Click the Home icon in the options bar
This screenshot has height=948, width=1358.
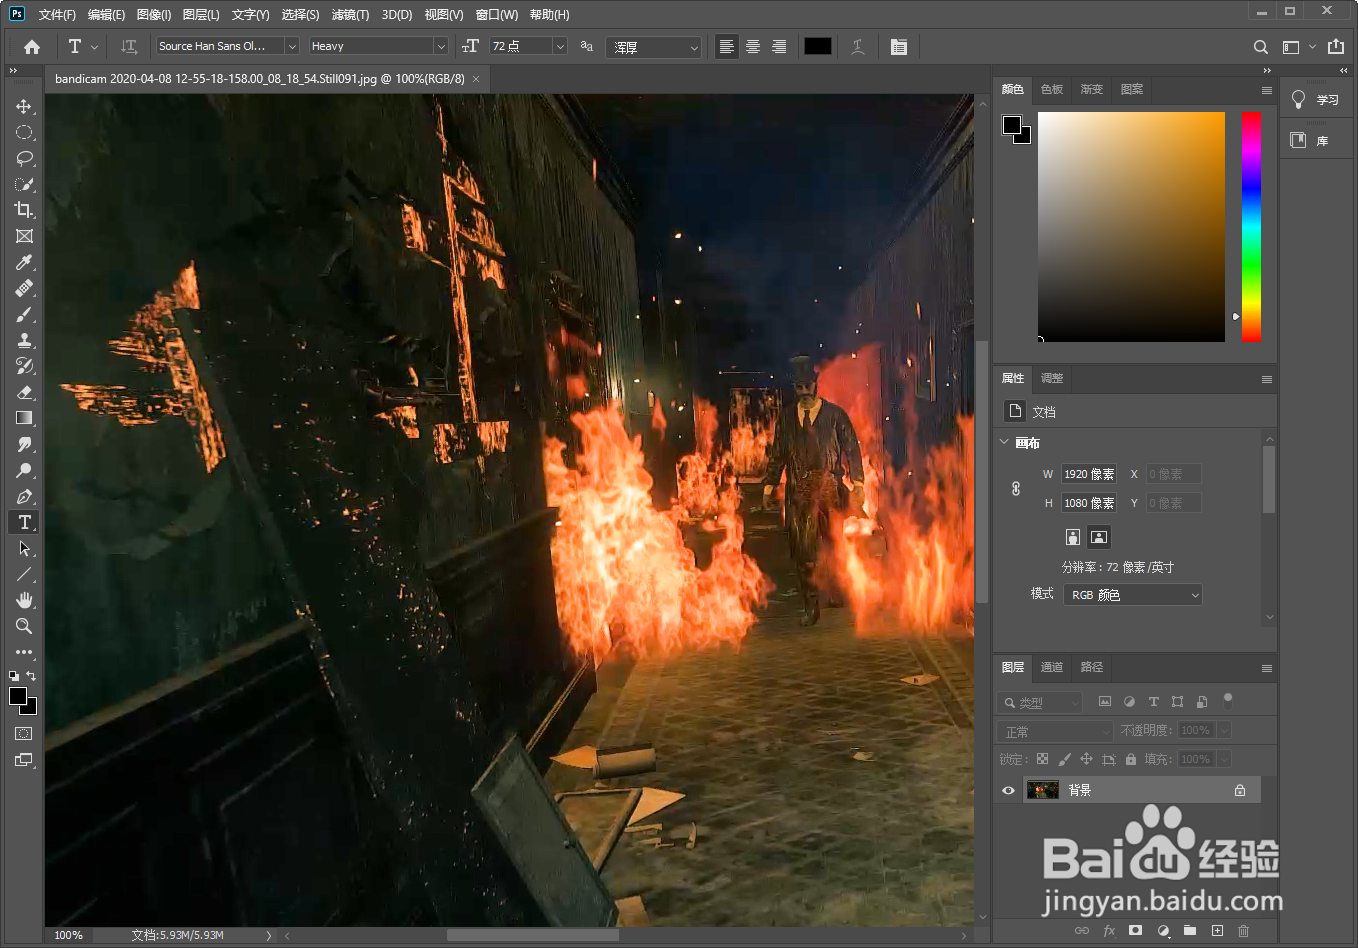coord(32,47)
